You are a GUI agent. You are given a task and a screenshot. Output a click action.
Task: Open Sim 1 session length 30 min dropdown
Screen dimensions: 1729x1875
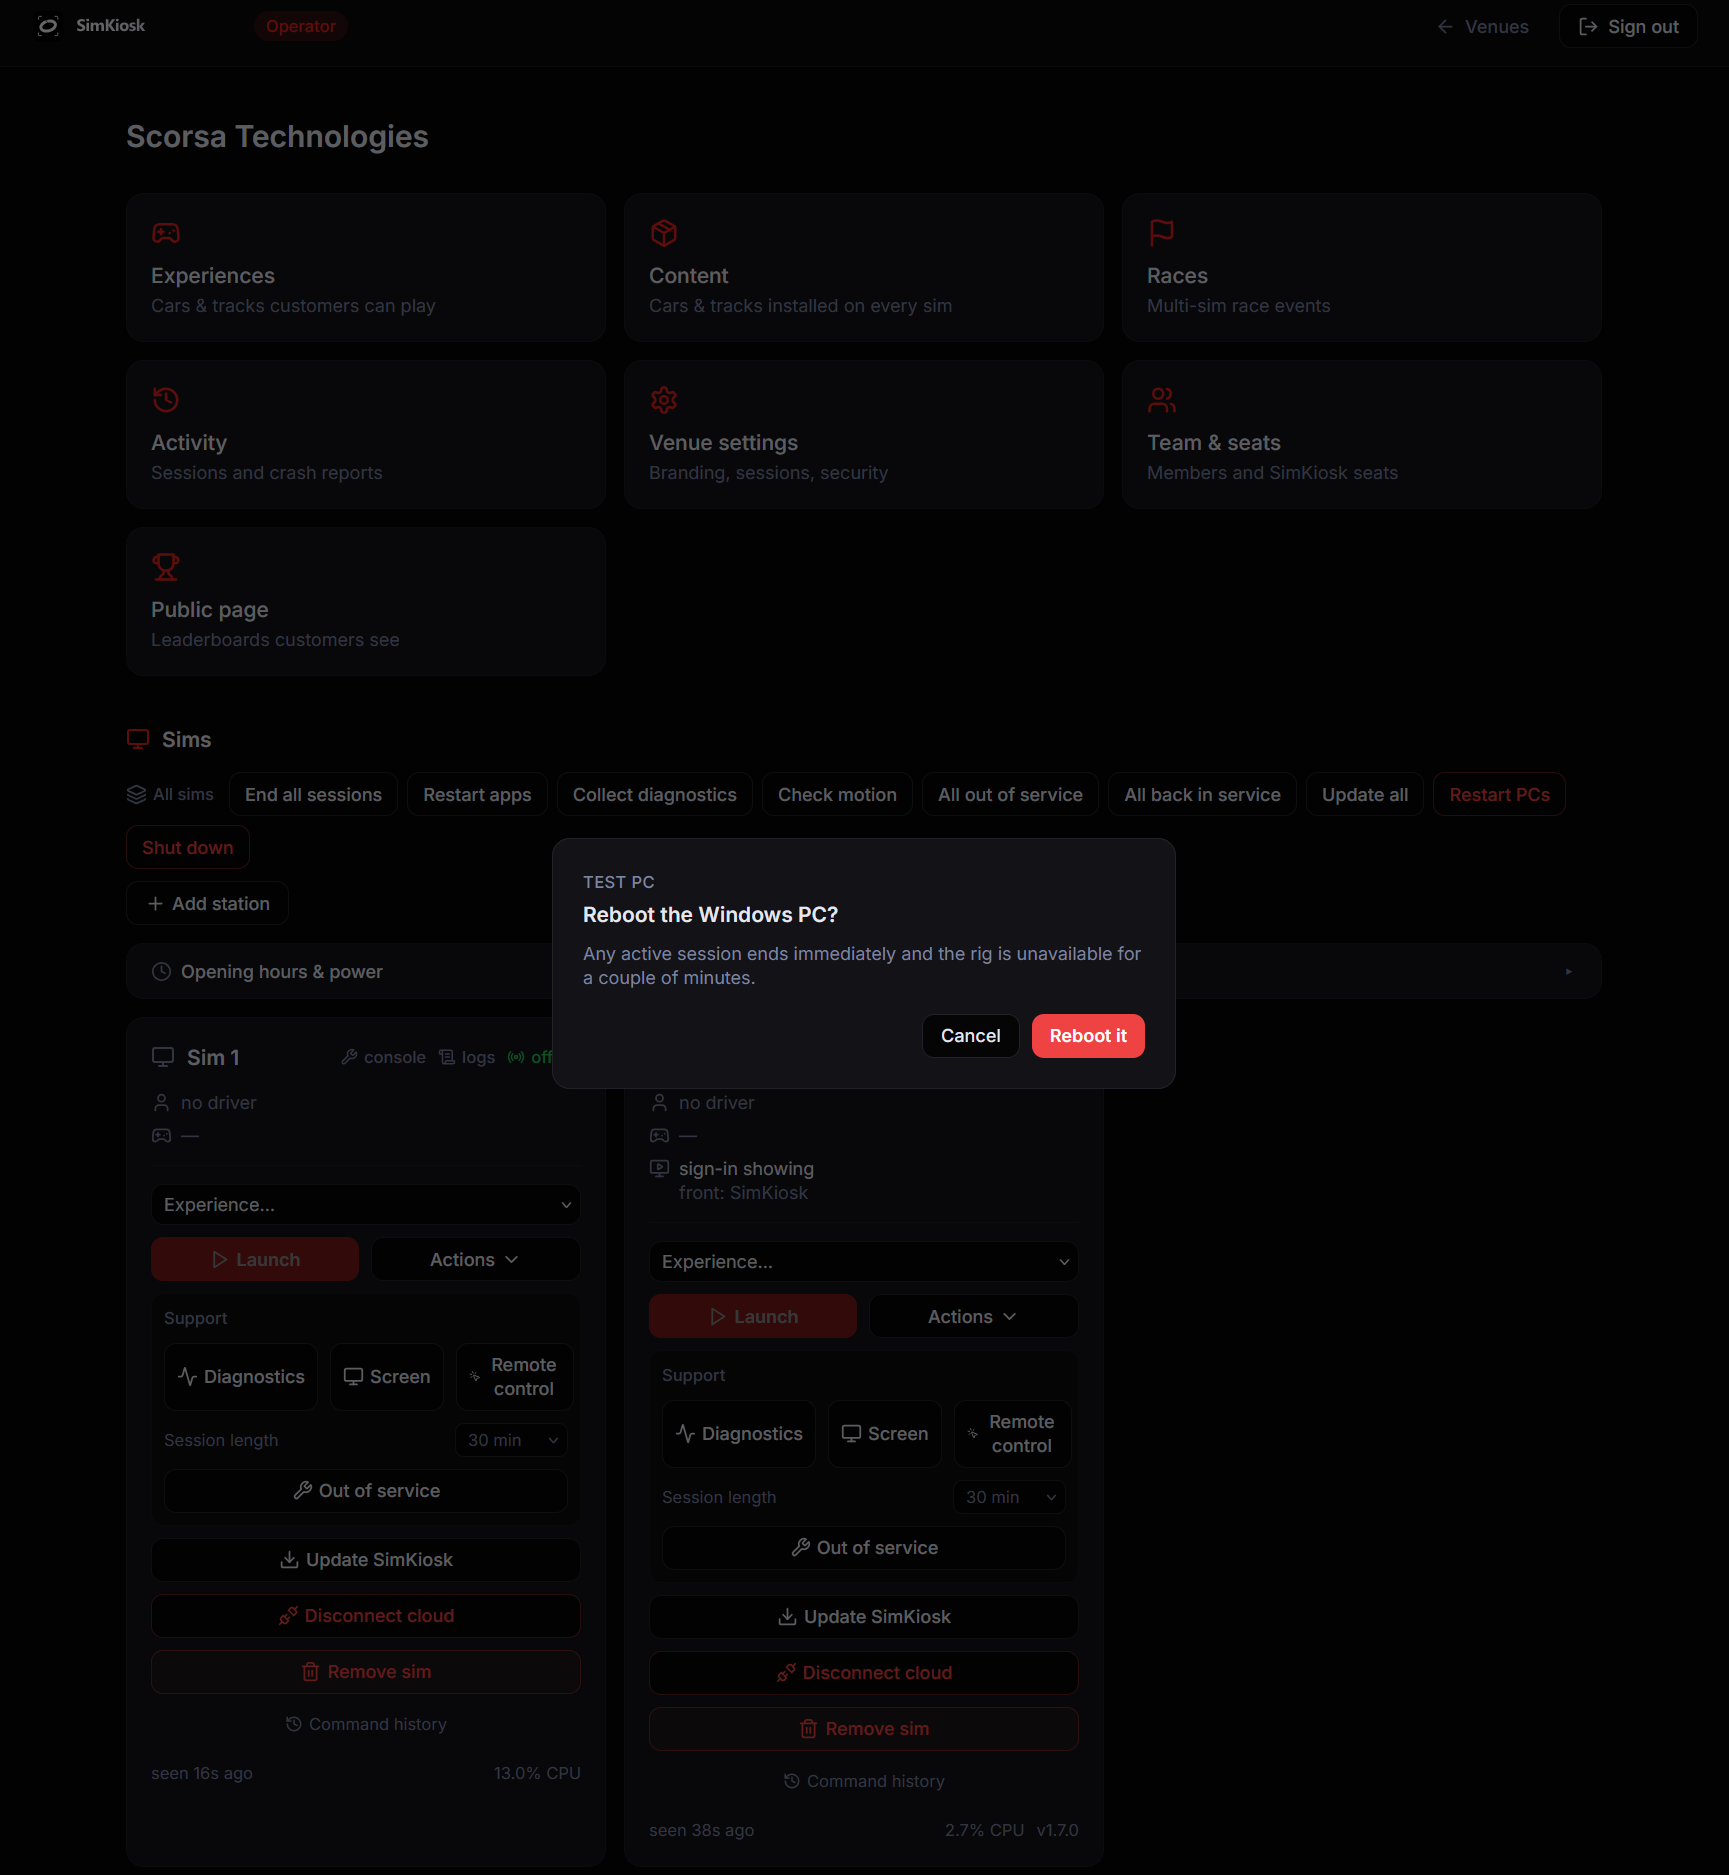click(511, 1440)
